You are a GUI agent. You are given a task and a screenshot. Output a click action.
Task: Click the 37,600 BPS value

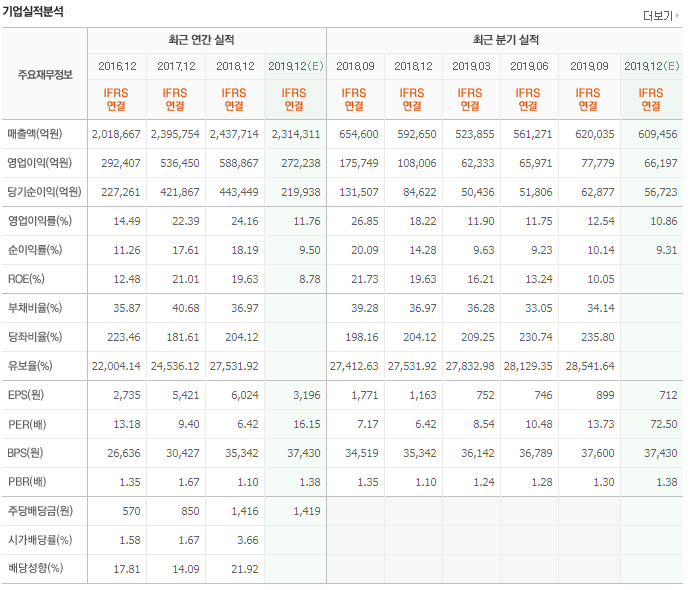click(x=598, y=453)
